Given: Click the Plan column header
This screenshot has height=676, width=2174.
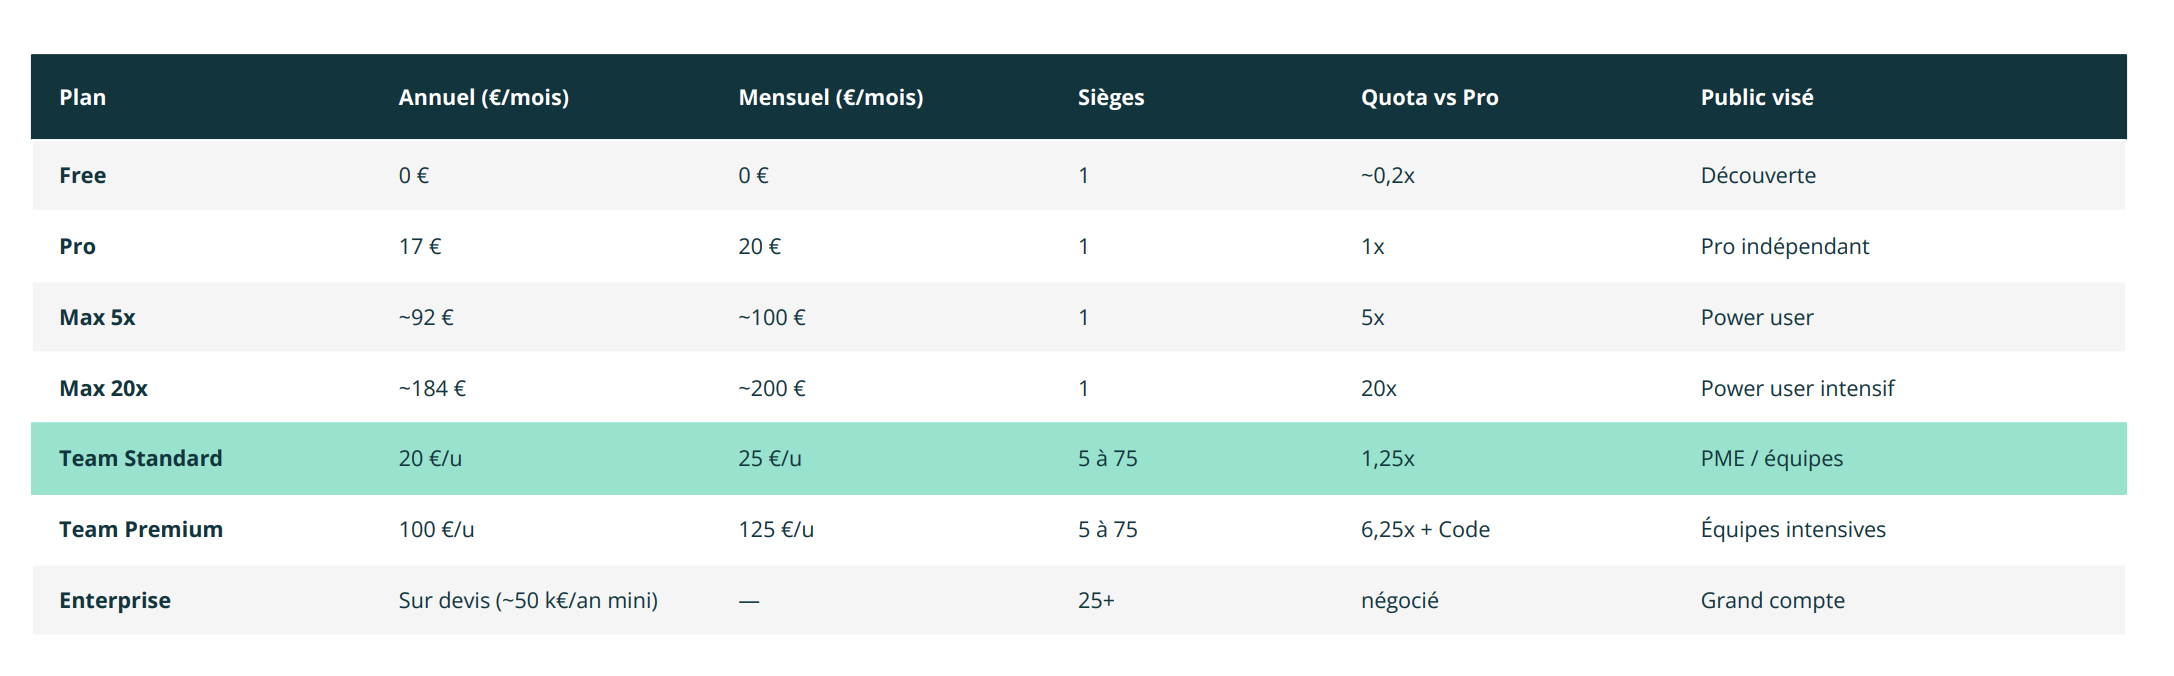Looking at the screenshot, I should click(82, 97).
